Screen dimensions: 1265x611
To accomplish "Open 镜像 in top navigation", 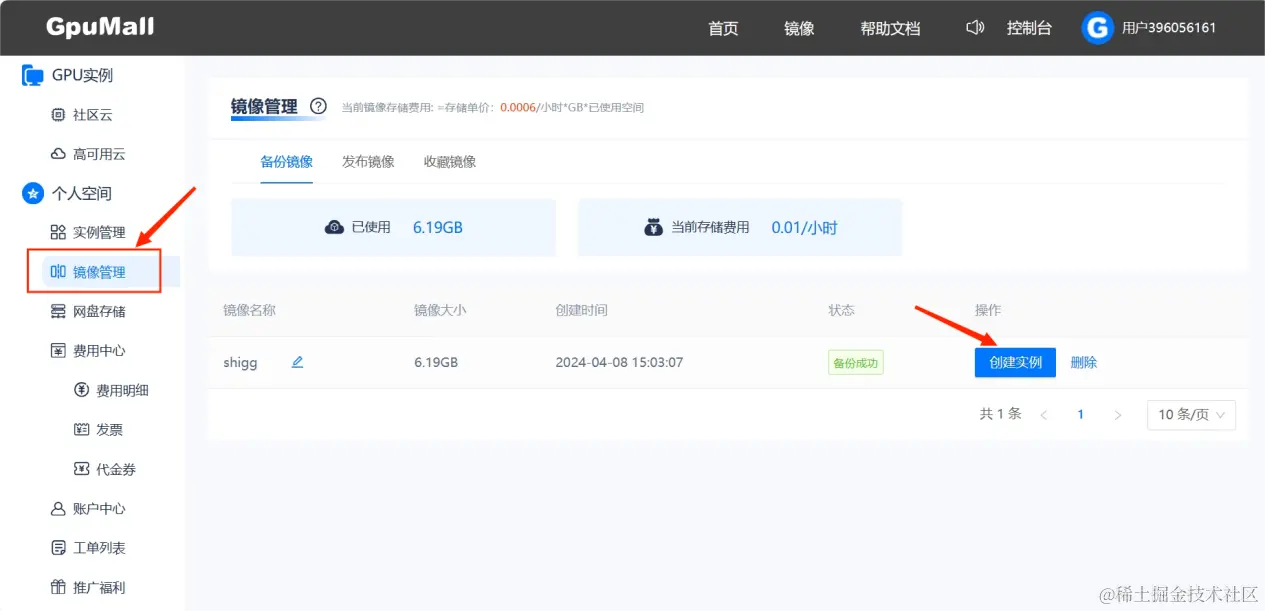I will (799, 28).
